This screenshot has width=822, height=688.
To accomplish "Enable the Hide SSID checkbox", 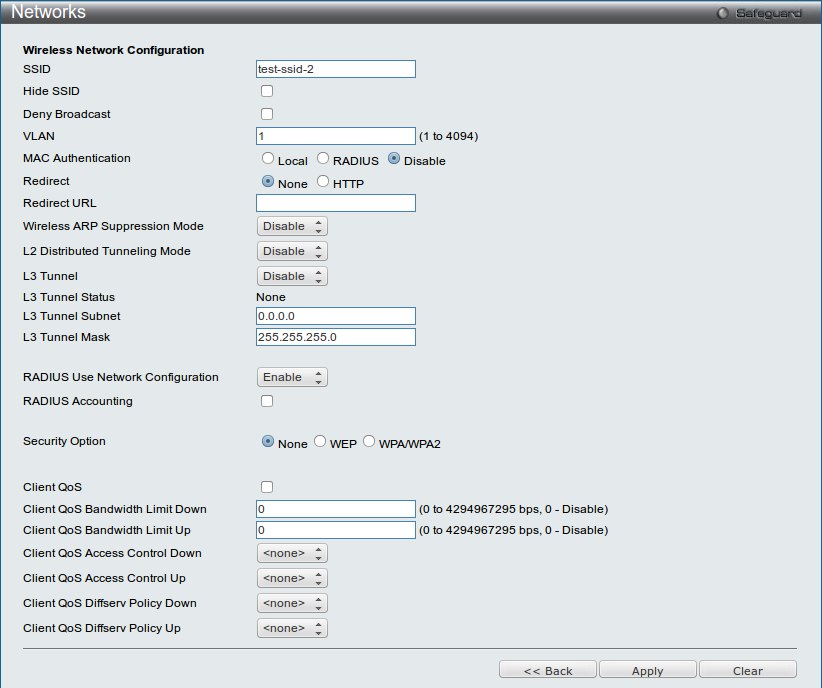I will pos(267,91).
